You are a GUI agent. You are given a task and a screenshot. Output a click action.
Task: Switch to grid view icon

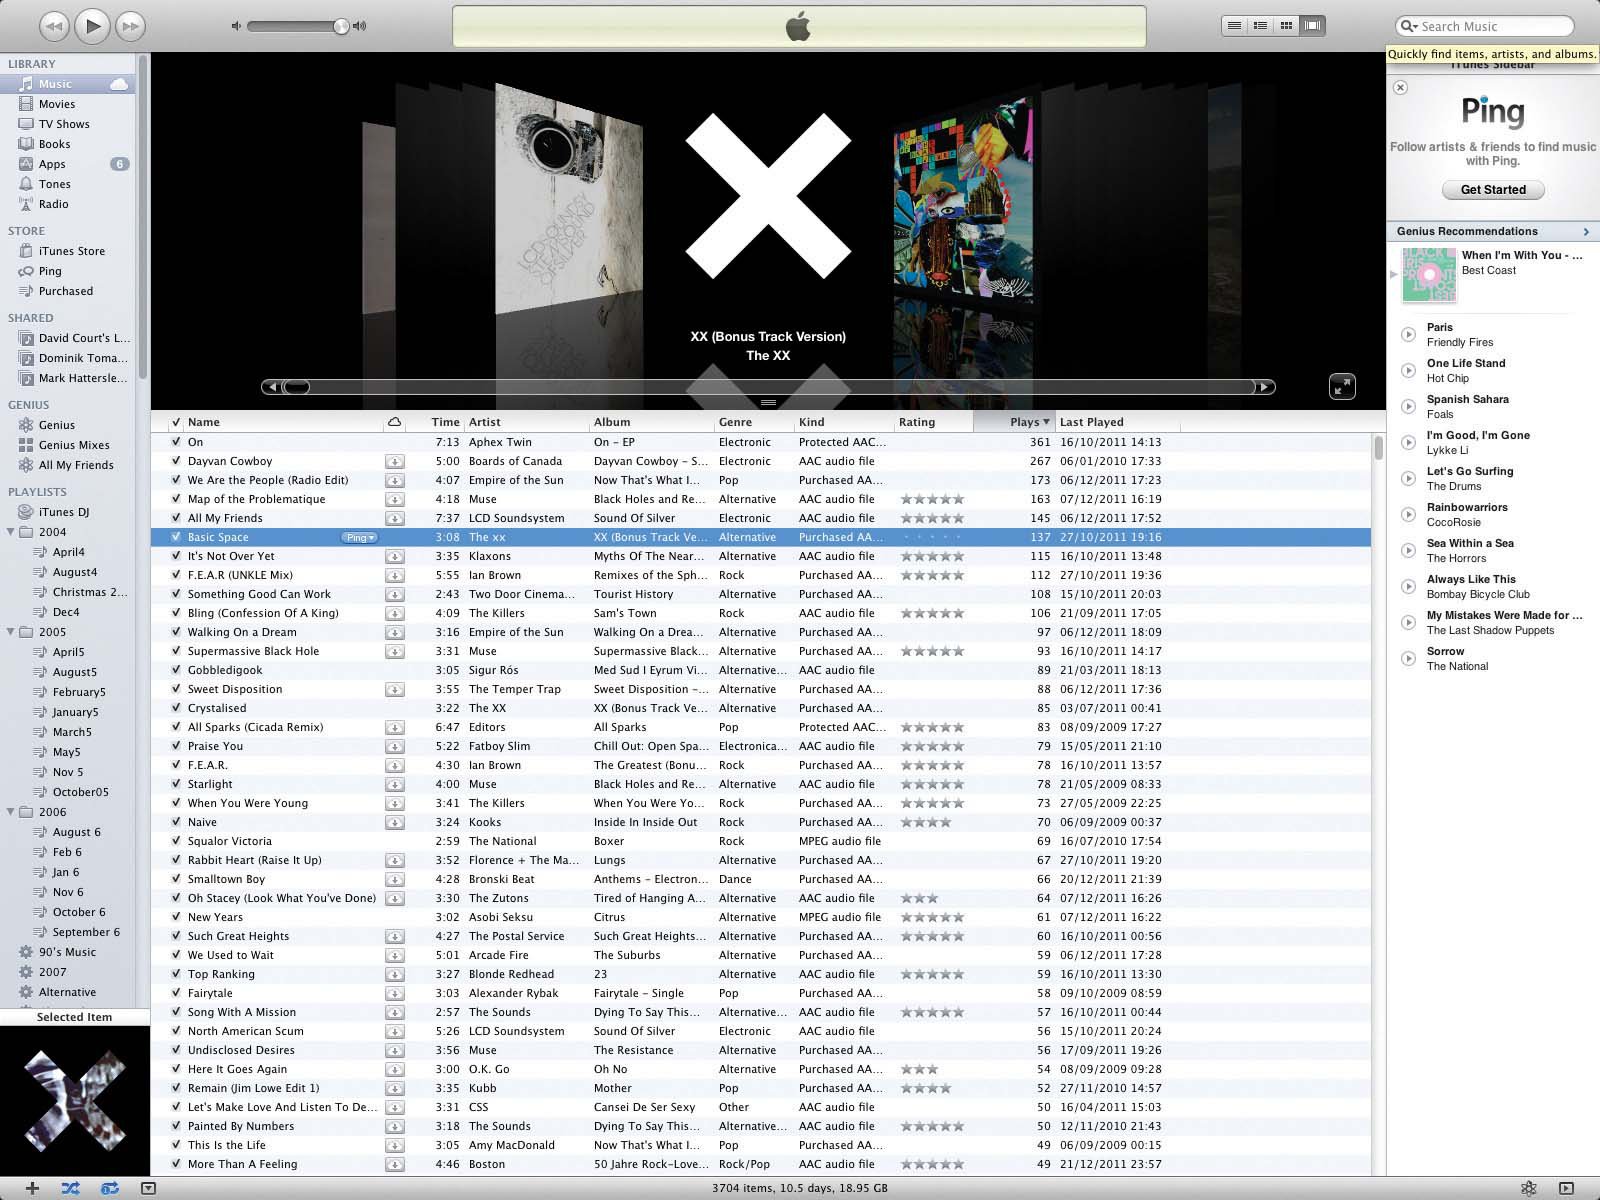click(x=1287, y=26)
